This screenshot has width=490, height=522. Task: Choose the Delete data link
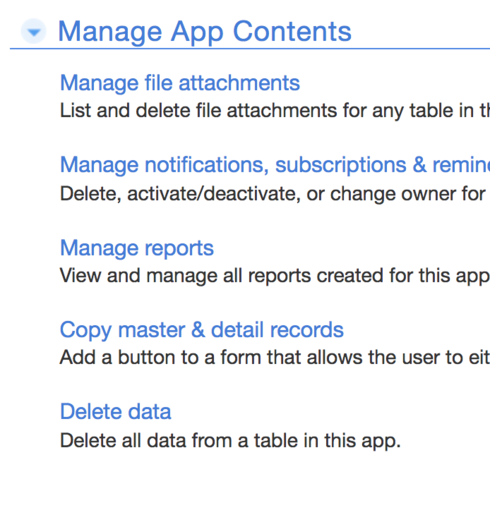[x=115, y=411]
